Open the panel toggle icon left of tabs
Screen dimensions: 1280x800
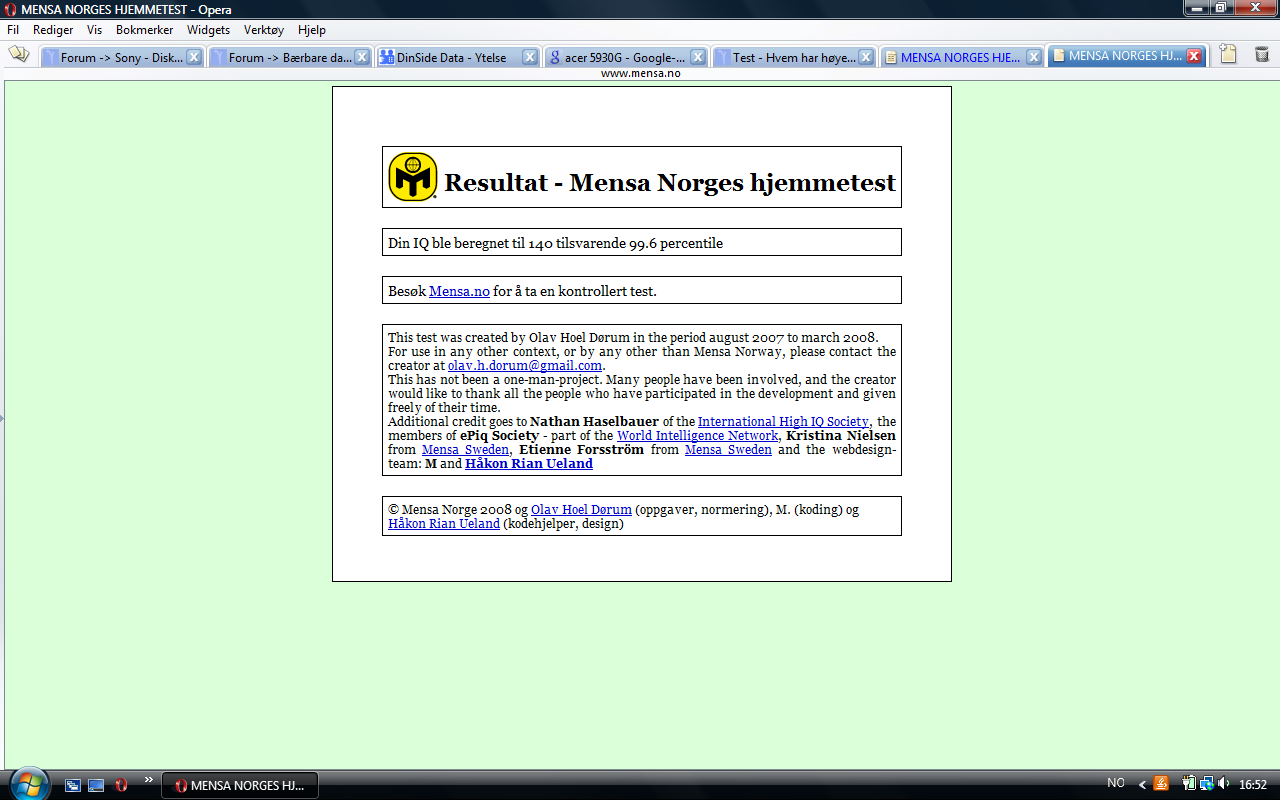19,54
